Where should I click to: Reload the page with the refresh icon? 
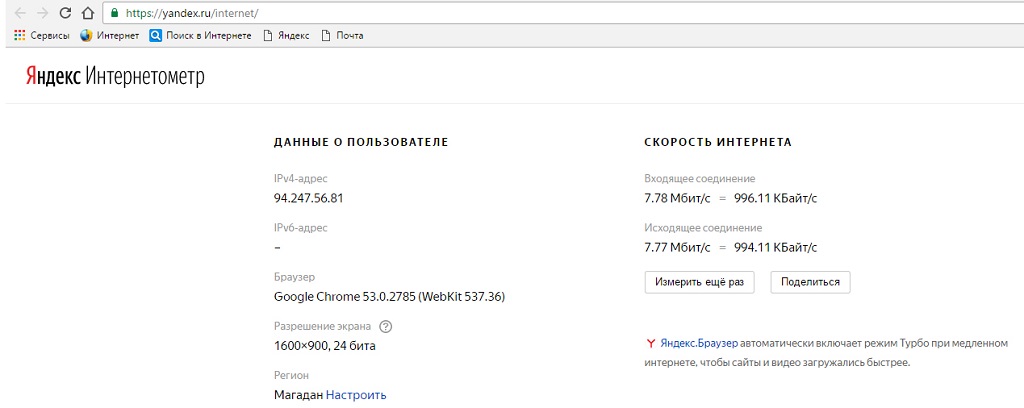pyautogui.click(x=65, y=12)
